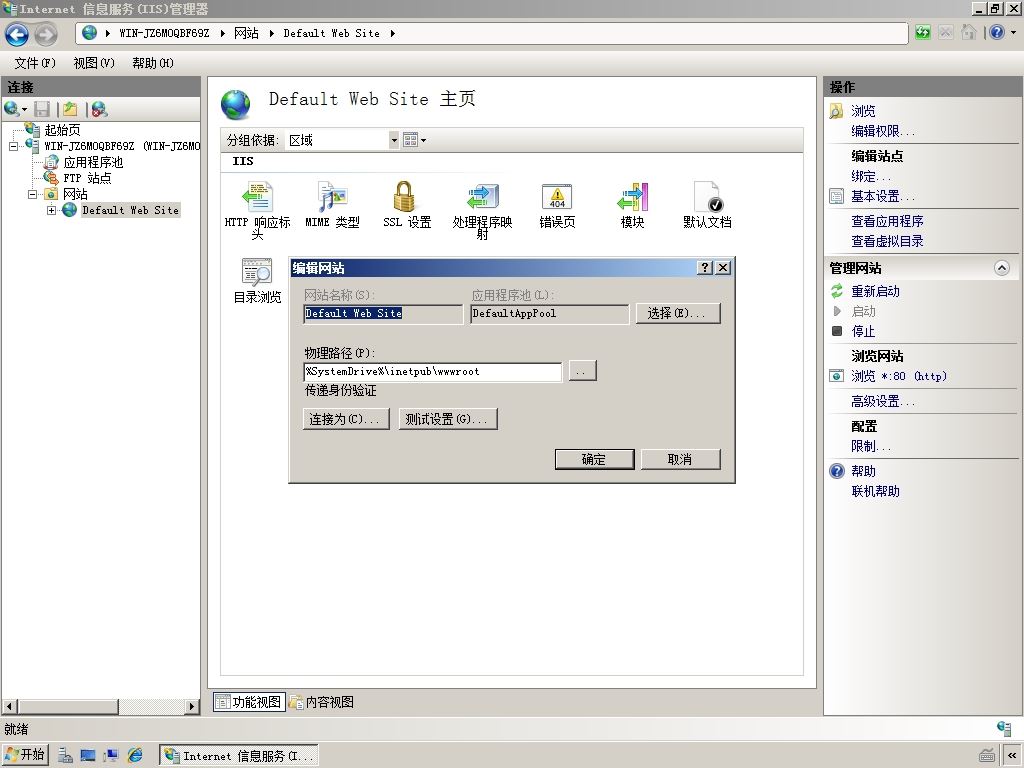The width and height of the screenshot is (1024, 768).
Task: Click the home toolbar icon
Action: pos(969,33)
